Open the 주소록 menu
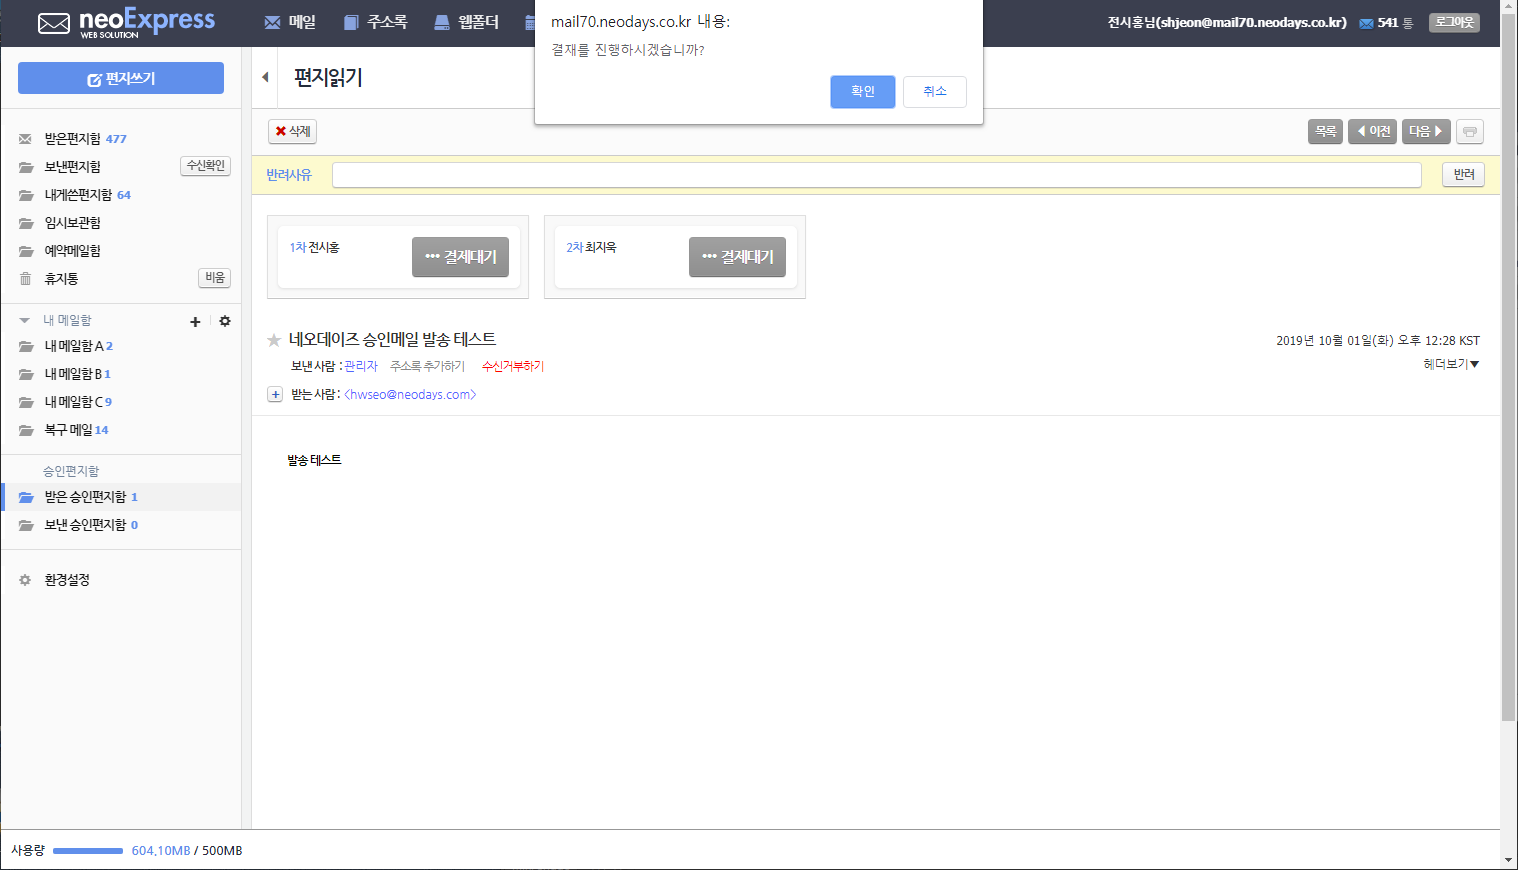 [x=376, y=22]
